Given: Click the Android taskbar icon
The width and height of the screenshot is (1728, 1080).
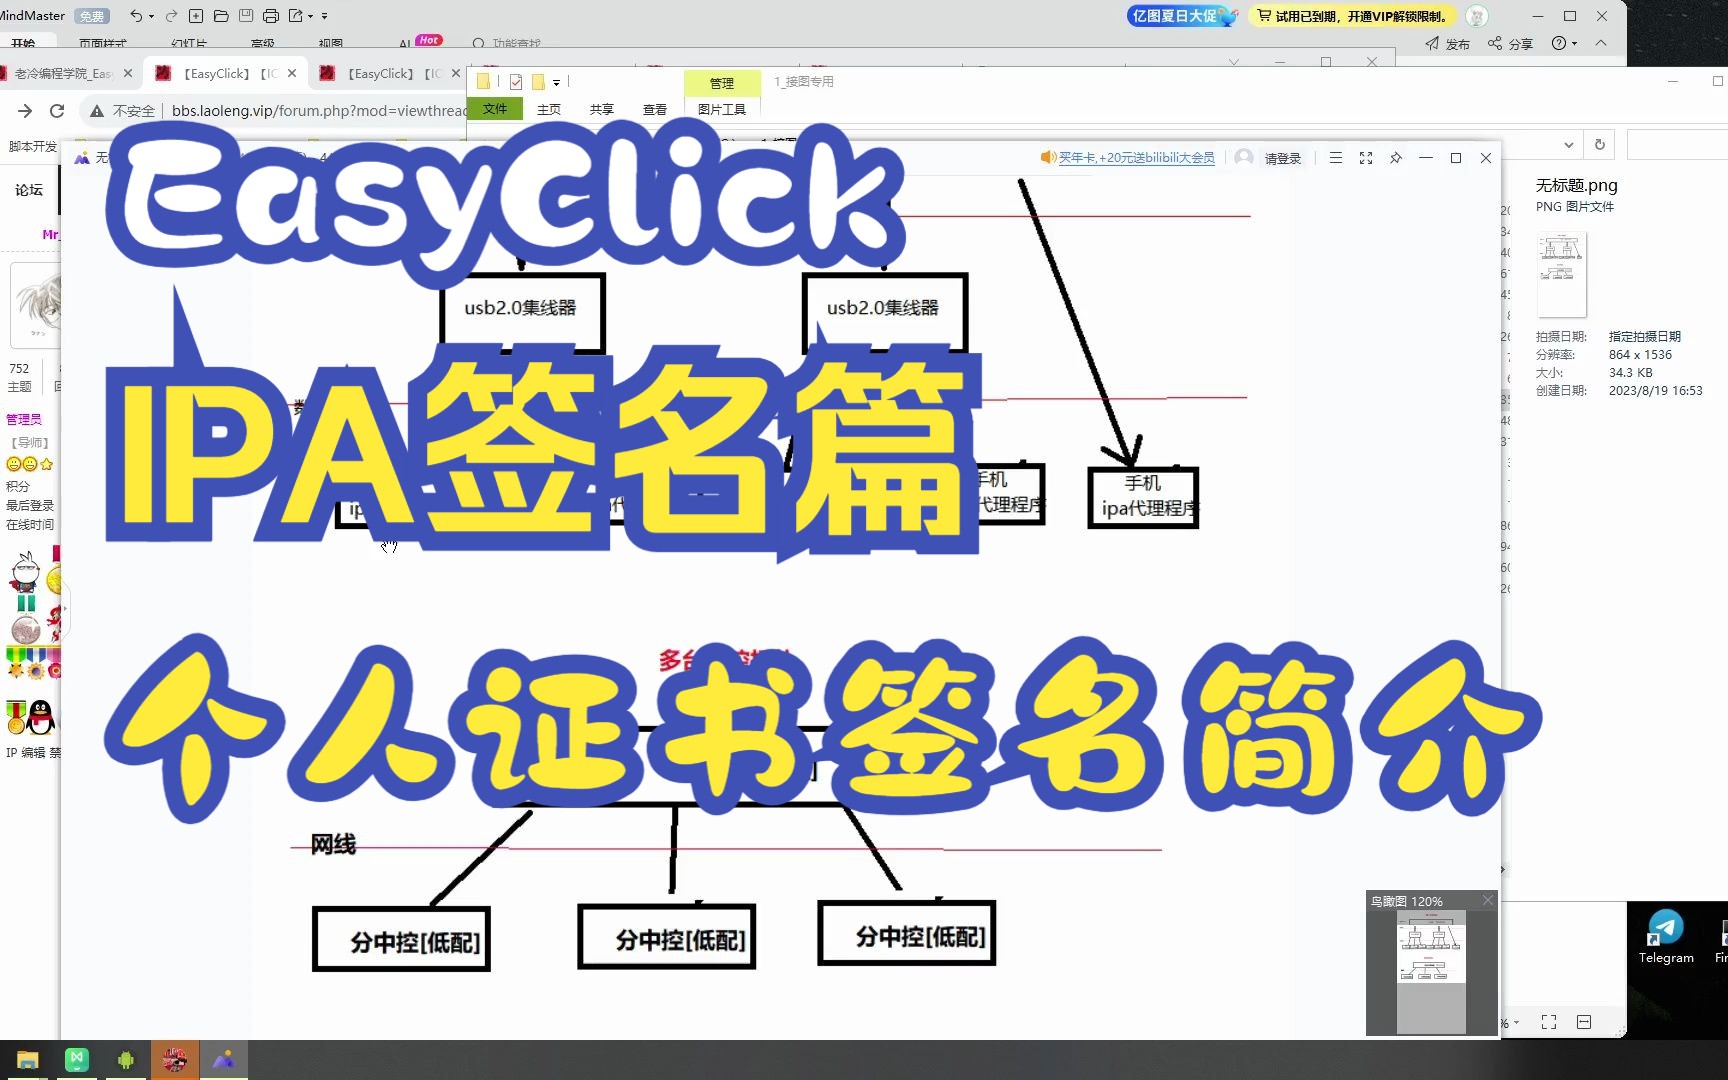Looking at the screenshot, I should pyautogui.click(x=126, y=1060).
